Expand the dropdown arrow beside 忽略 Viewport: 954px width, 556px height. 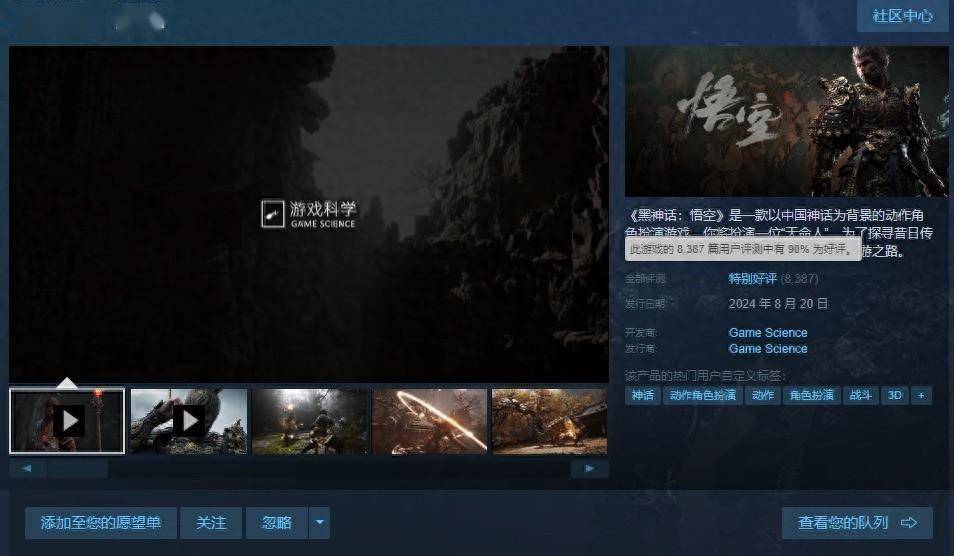point(319,523)
